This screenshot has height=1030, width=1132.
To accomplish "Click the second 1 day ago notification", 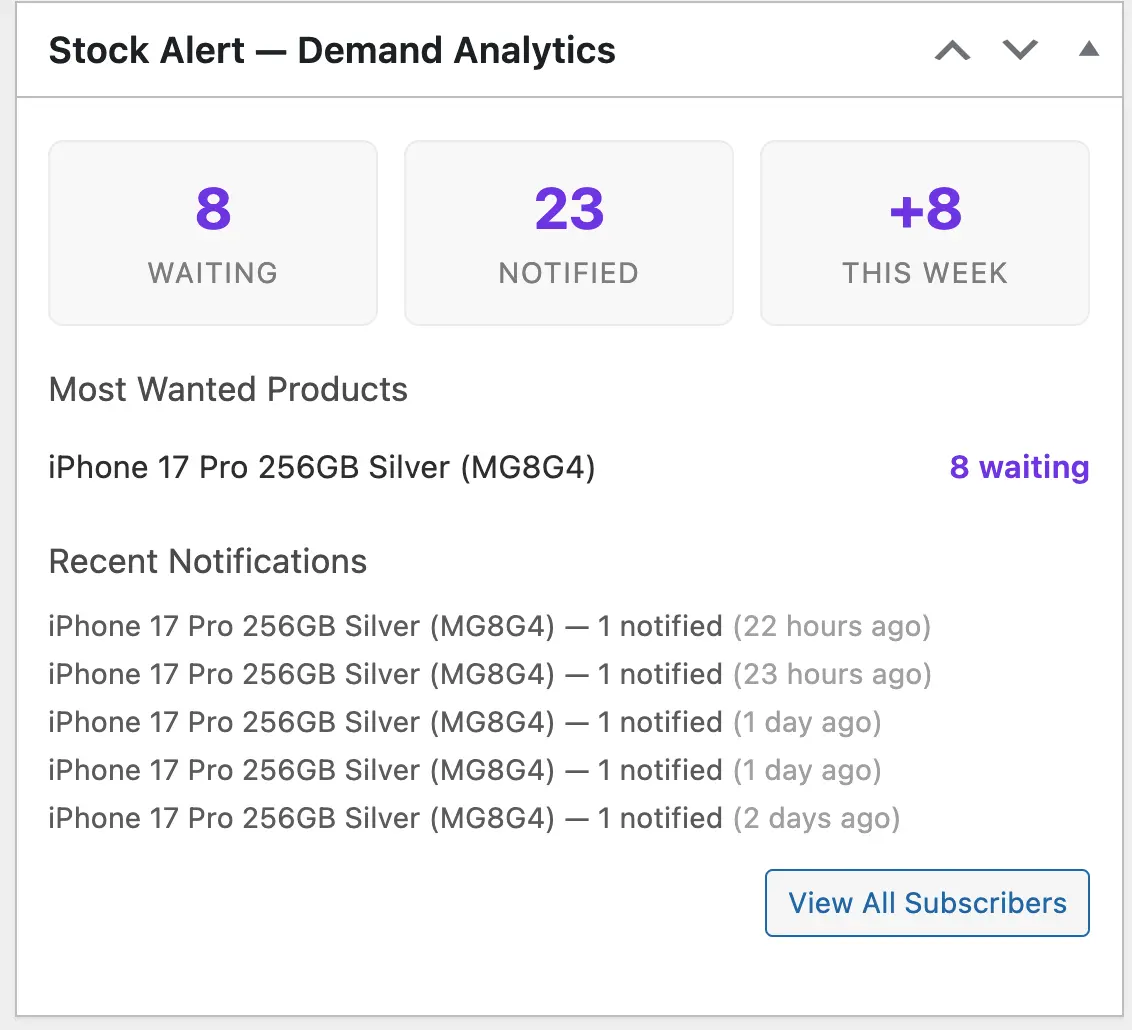I will (465, 770).
